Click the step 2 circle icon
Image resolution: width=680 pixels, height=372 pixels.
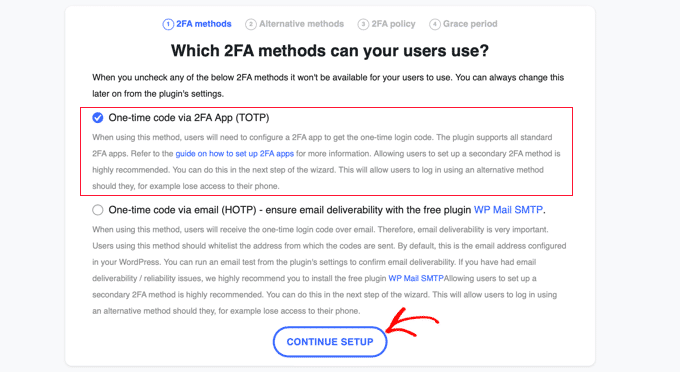(251, 24)
